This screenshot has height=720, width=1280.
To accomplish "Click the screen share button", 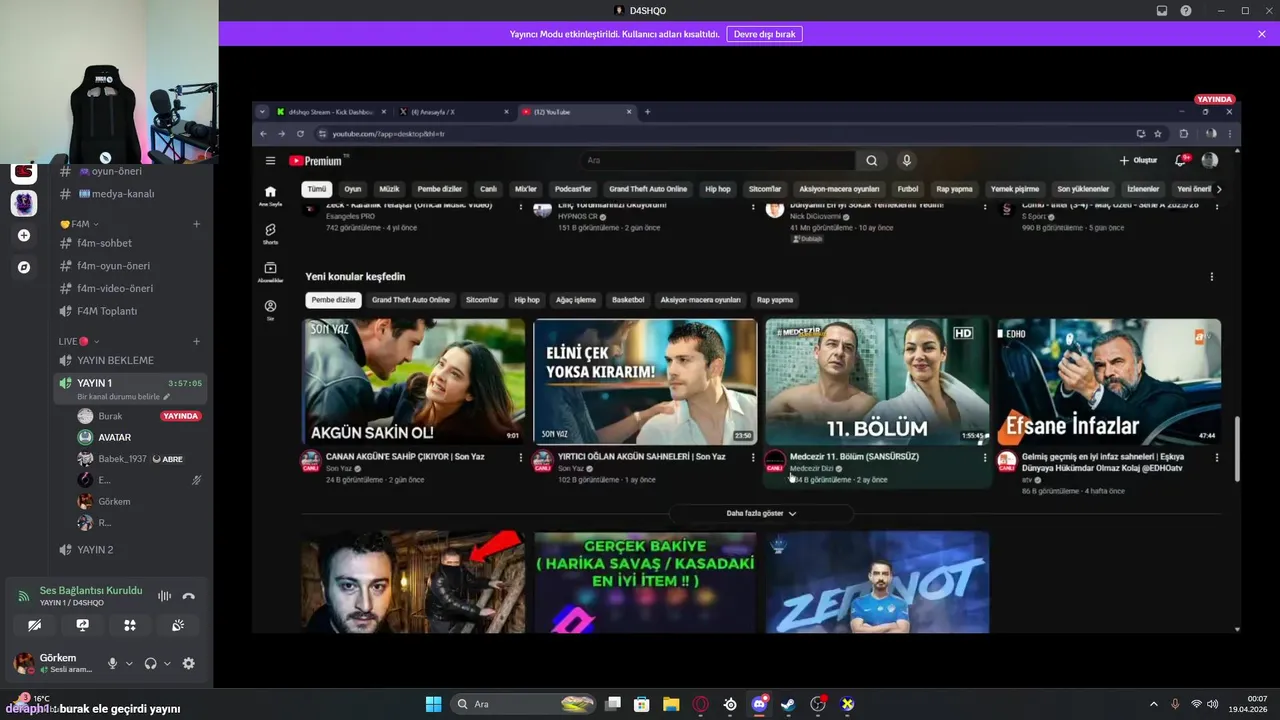I will pos(82,625).
